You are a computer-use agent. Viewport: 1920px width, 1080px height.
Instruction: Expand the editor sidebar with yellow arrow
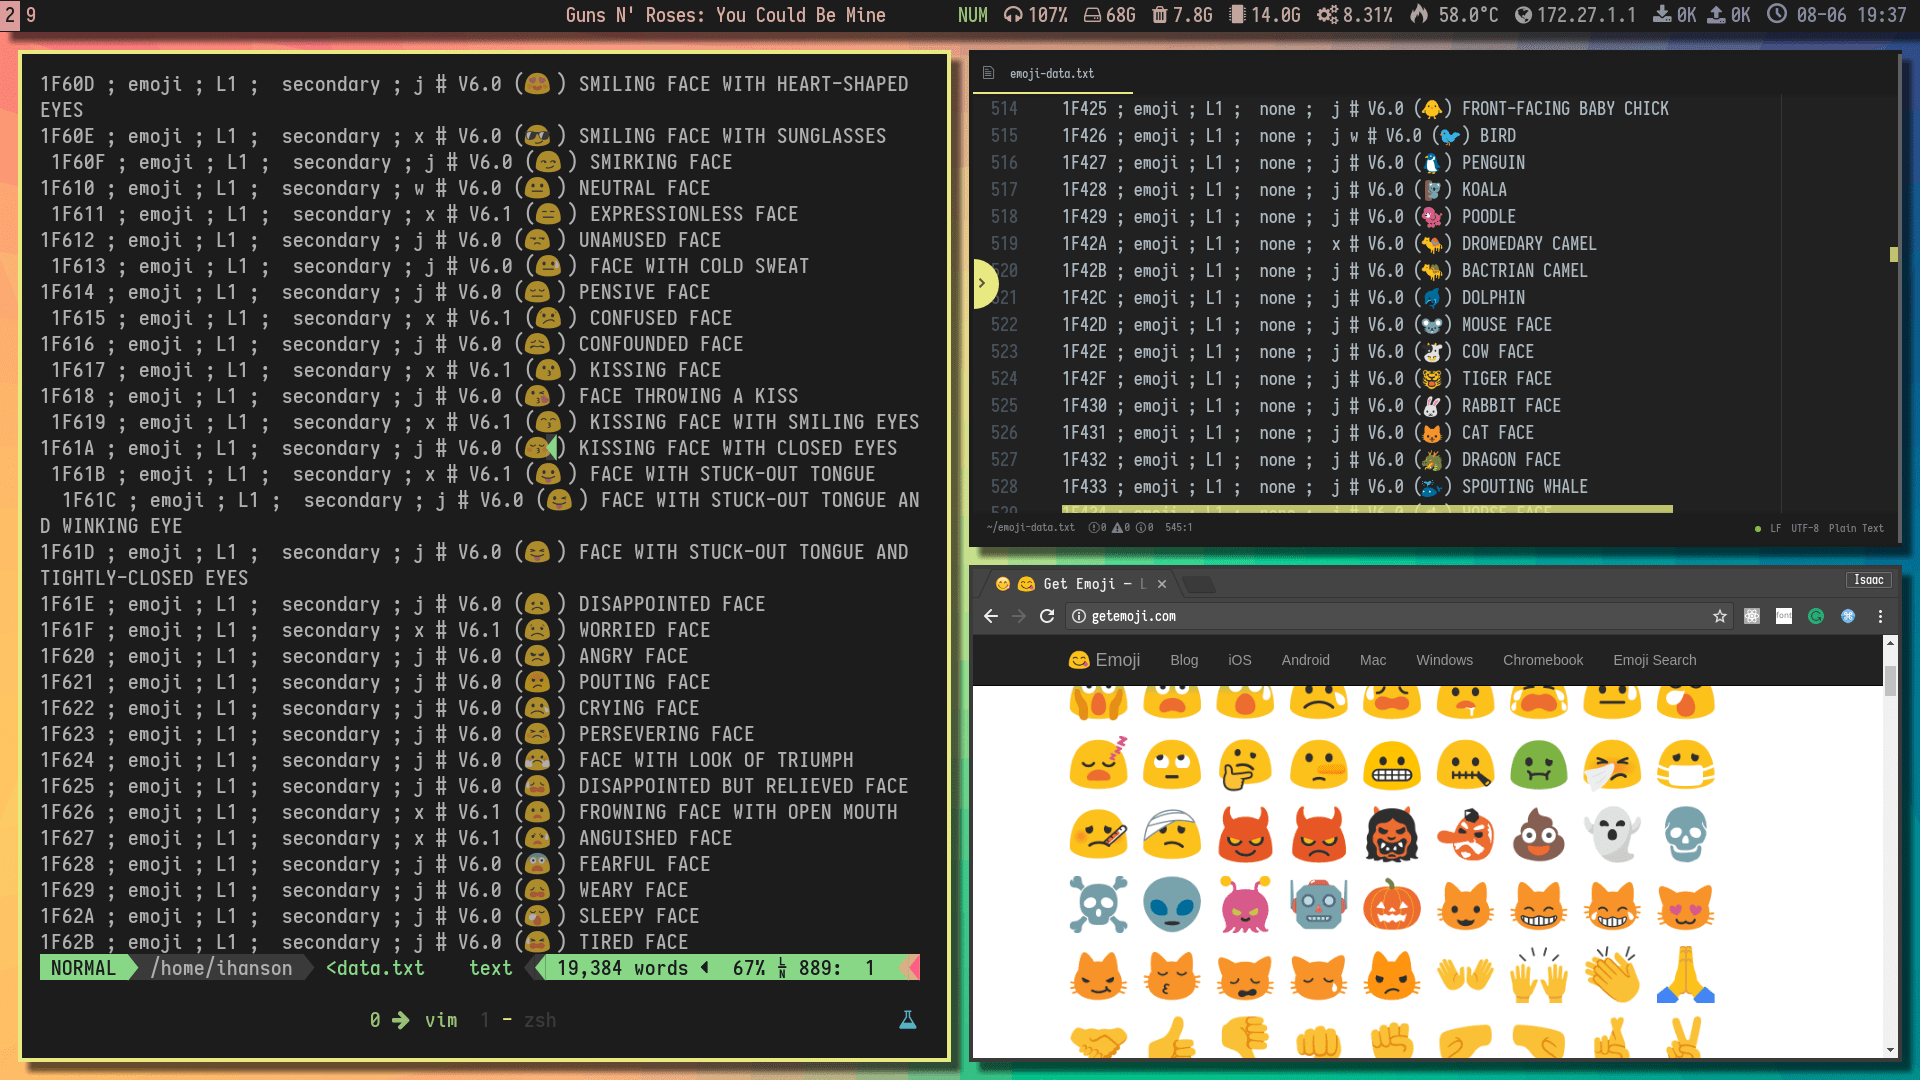(982, 283)
